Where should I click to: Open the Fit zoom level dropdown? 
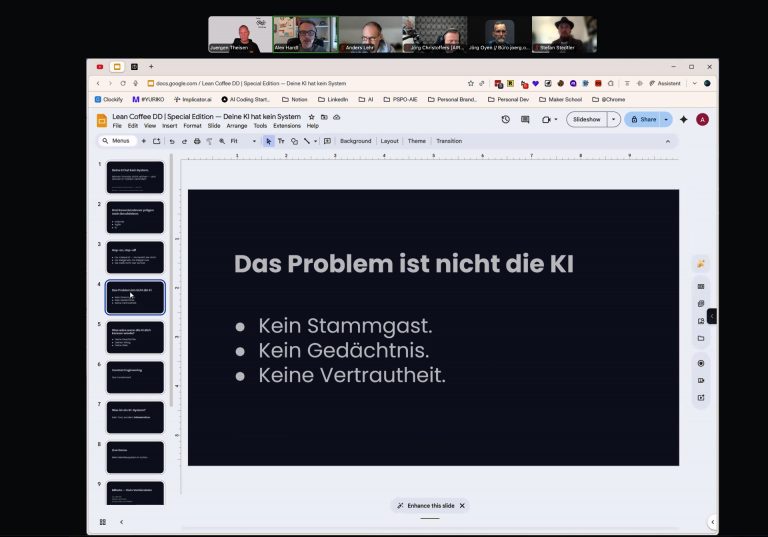click(x=243, y=141)
